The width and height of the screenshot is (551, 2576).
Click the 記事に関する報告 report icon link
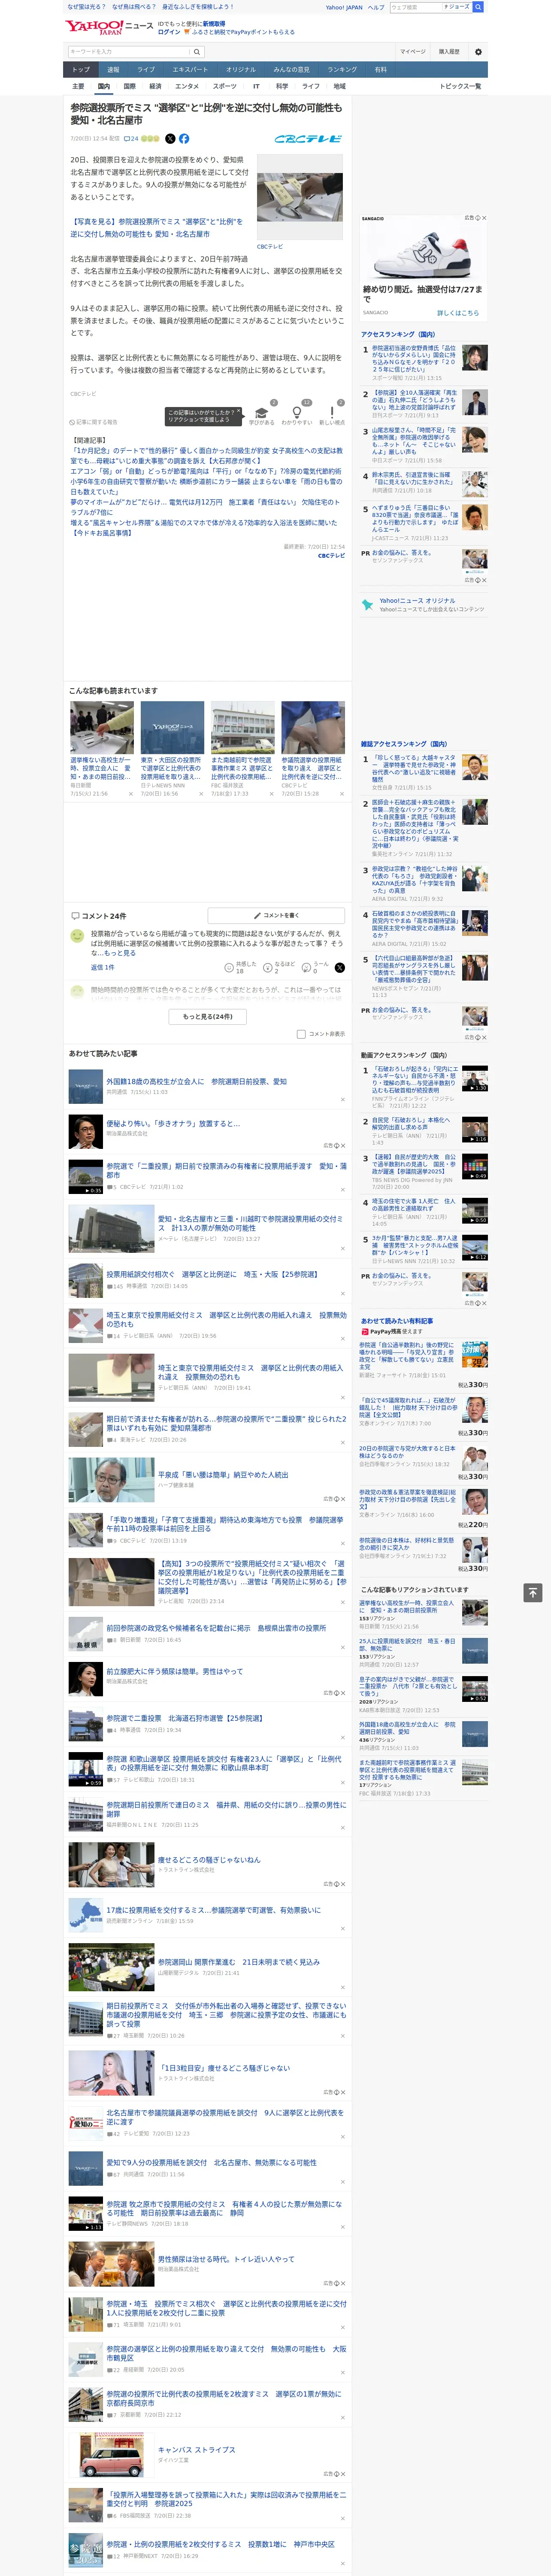tap(94, 422)
